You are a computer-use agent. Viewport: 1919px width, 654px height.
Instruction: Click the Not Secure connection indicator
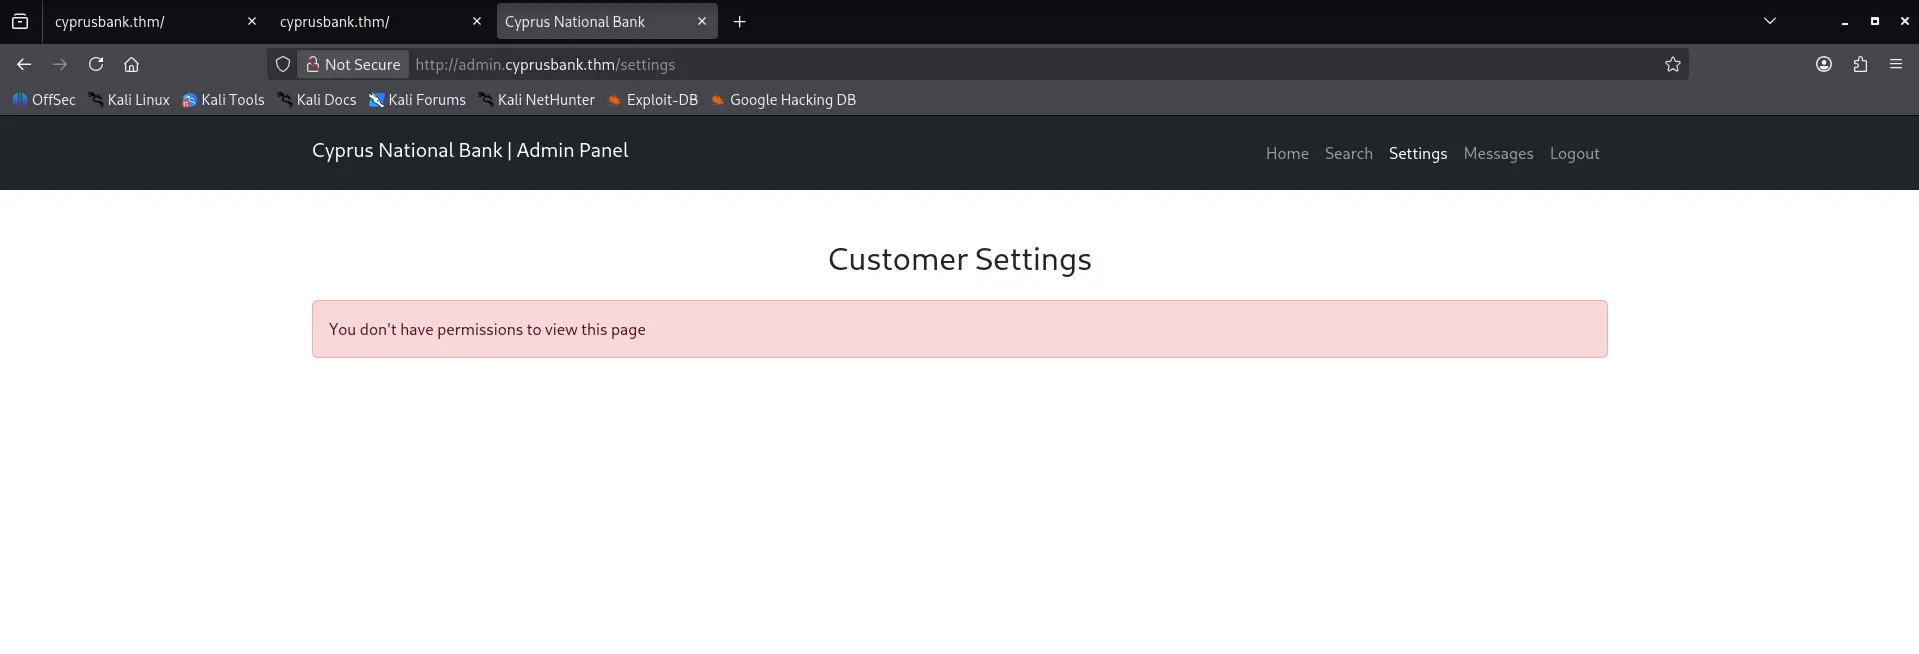[353, 64]
